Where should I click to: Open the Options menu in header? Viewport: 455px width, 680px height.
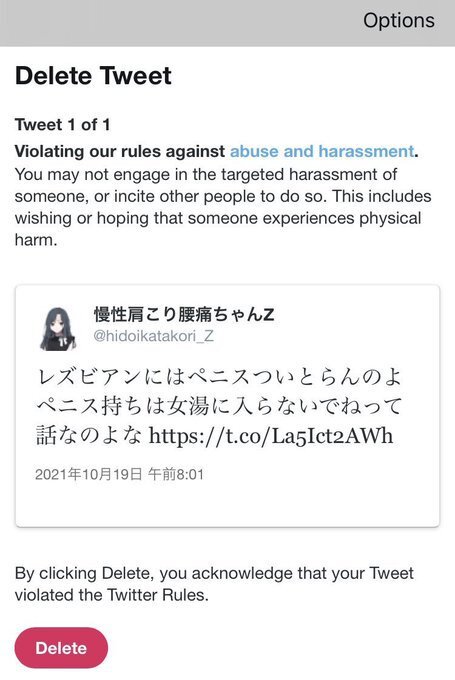click(x=399, y=21)
